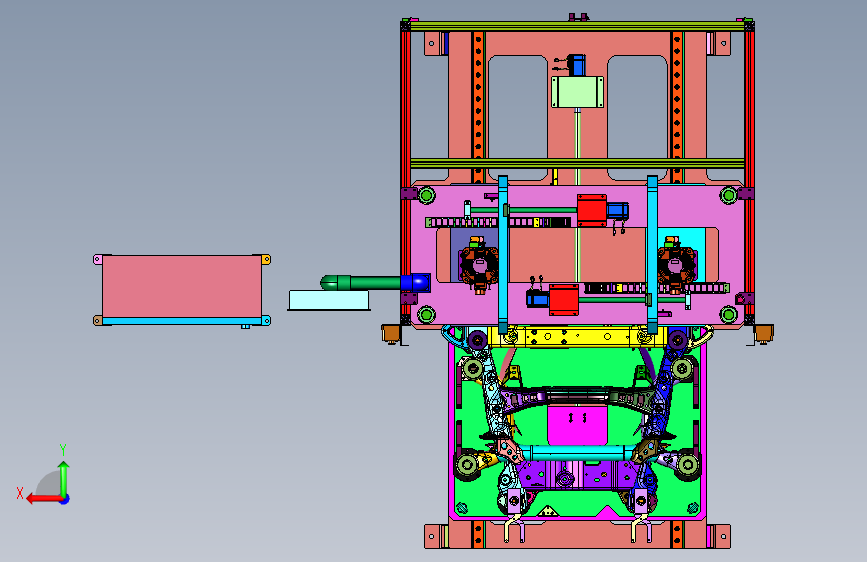The width and height of the screenshot is (867, 562).
Task: Select the small light-cyan plate beside the cylinder
Action: click(x=328, y=300)
